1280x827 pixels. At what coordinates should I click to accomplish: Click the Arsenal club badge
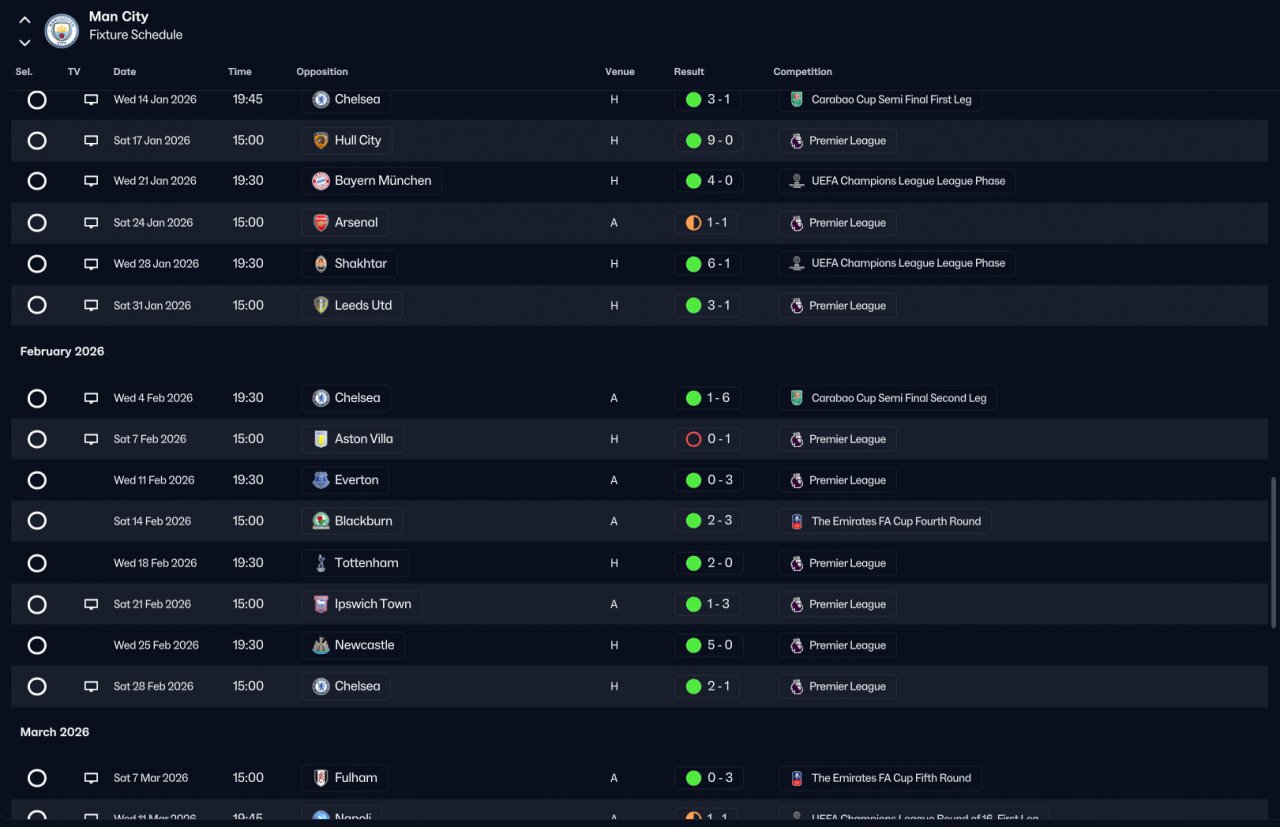(321, 223)
